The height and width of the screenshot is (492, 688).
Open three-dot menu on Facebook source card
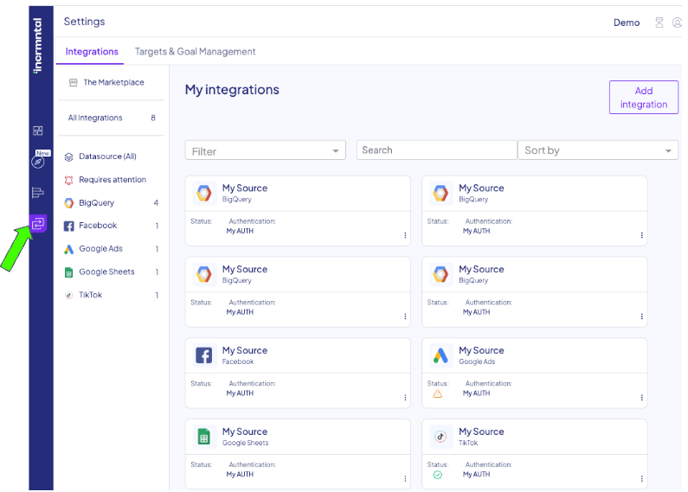tap(405, 398)
